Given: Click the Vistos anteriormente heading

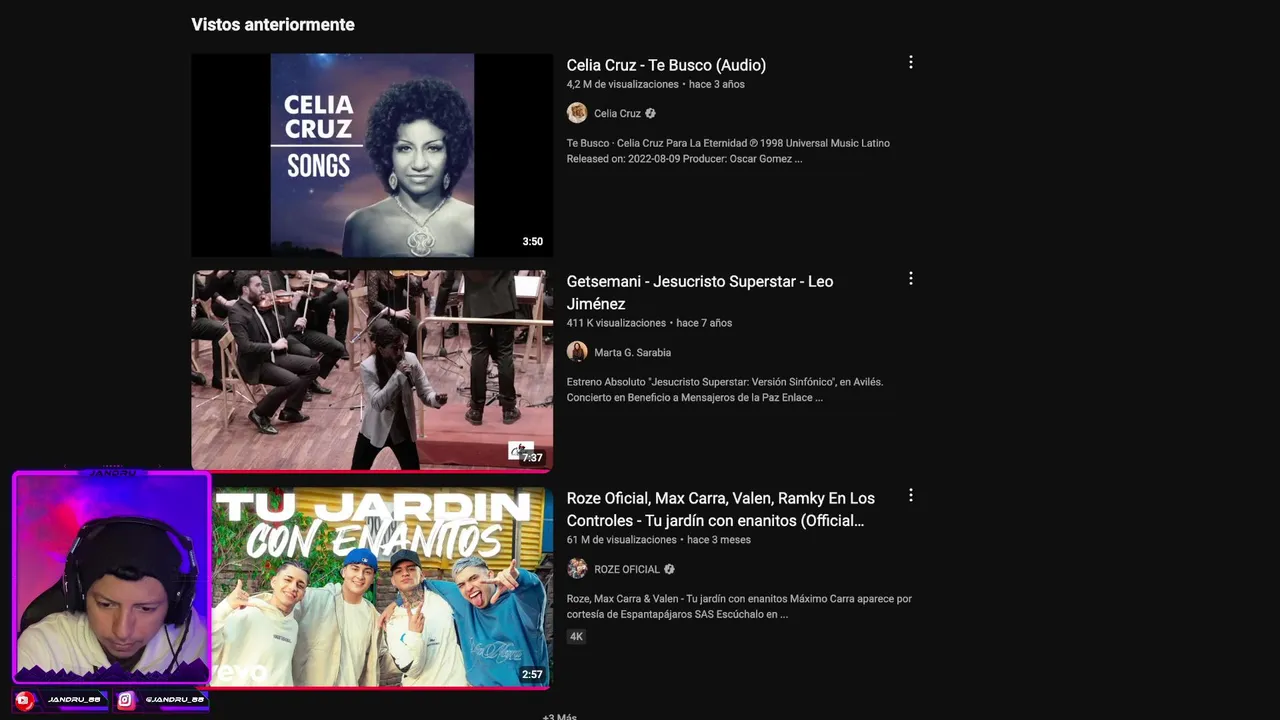Looking at the screenshot, I should coord(273,24).
